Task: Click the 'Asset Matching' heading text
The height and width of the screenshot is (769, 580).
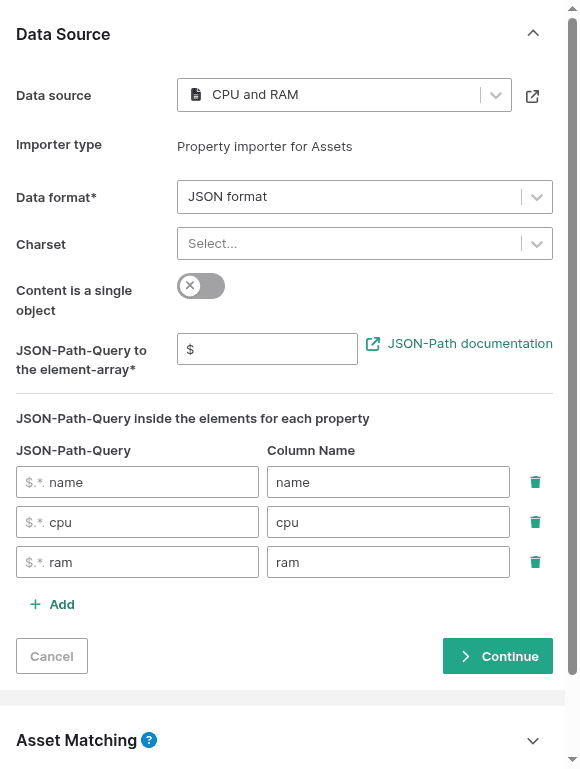Action: click(x=76, y=740)
